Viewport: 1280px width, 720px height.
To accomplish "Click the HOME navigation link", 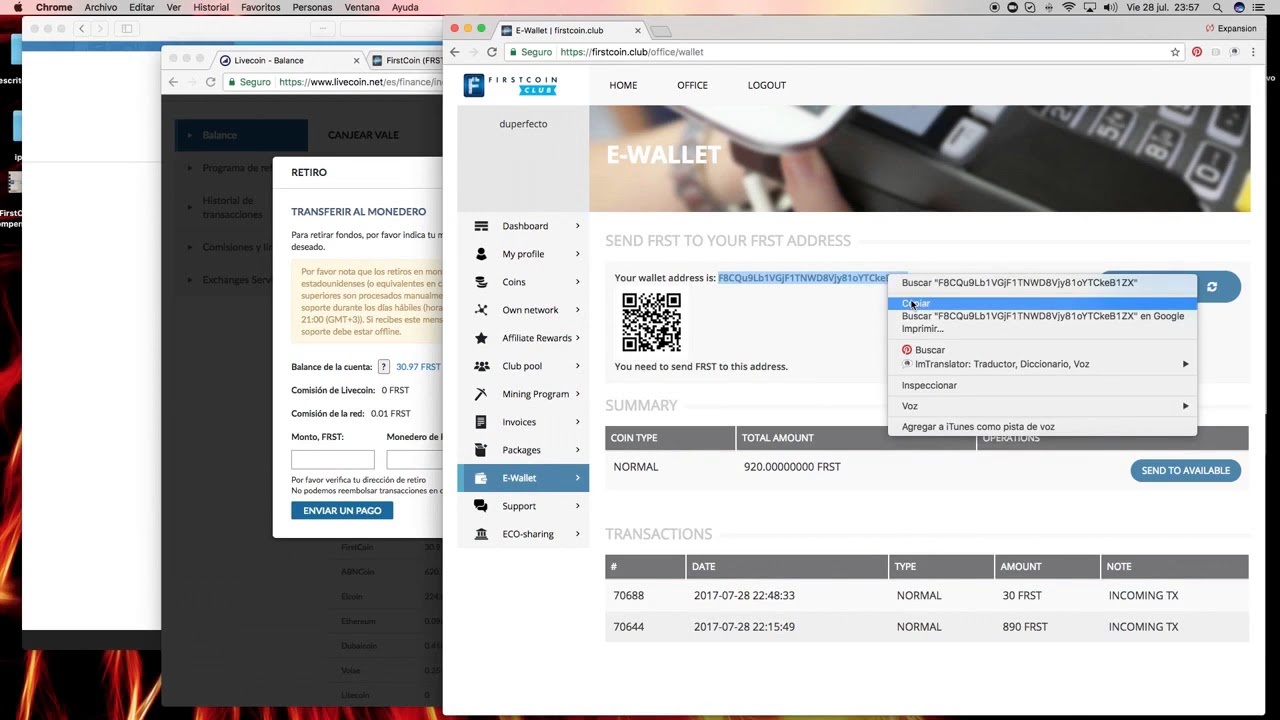I will pos(623,85).
